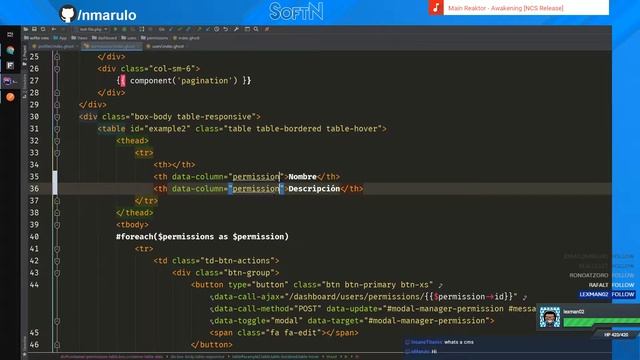This screenshot has height=360, width=640.
Task: Open the orange round app taskbar icon
Action: (10, 97)
